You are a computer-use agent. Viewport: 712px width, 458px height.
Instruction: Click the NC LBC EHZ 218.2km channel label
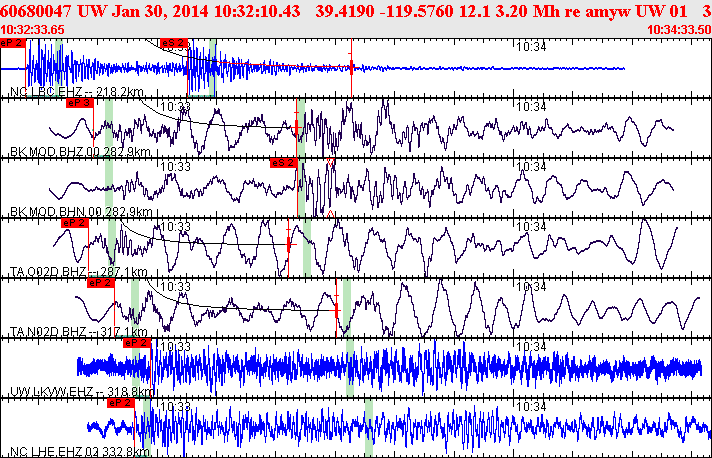77,92
